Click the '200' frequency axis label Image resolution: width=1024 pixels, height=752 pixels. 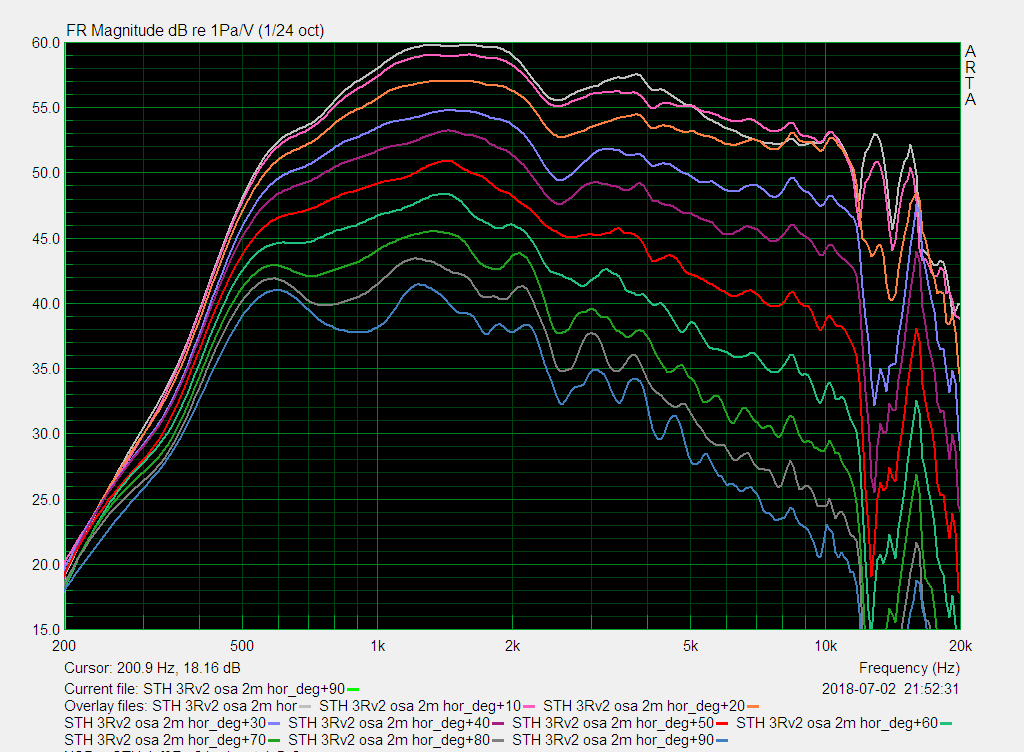click(64, 646)
